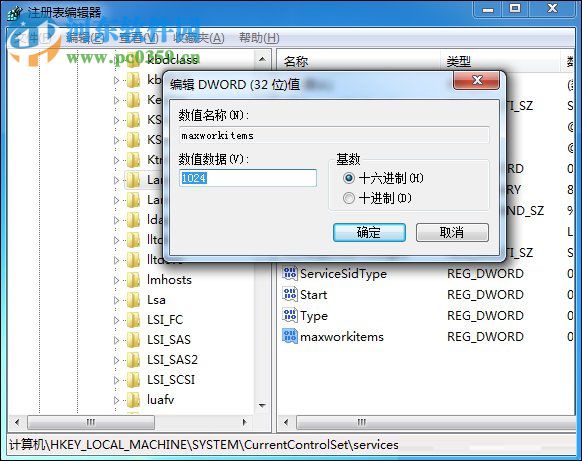The width and height of the screenshot is (582, 461).
Task: Open the 查看(V) menu
Action: pos(138,37)
